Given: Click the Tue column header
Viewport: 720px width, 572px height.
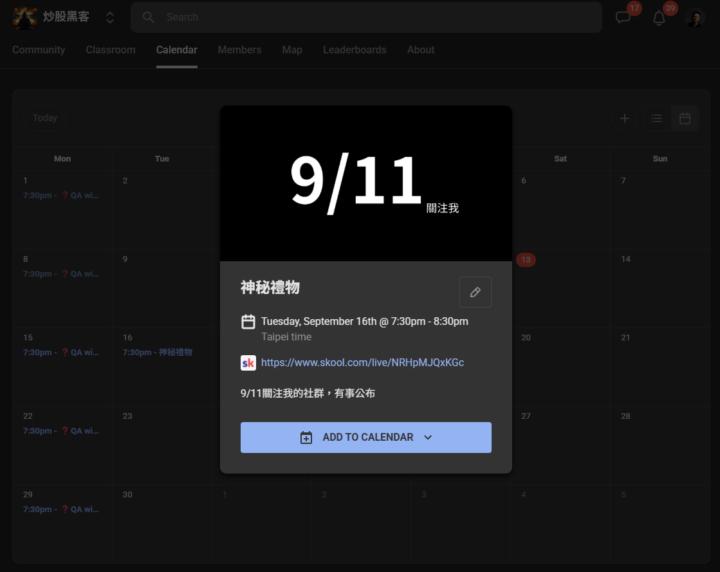Looking at the screenshot, I should (162, 158).
